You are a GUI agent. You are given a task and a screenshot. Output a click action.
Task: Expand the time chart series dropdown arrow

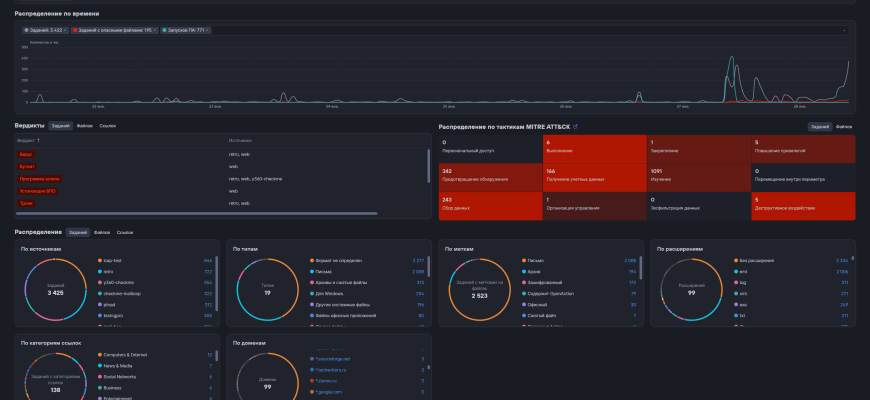(845, 30)
